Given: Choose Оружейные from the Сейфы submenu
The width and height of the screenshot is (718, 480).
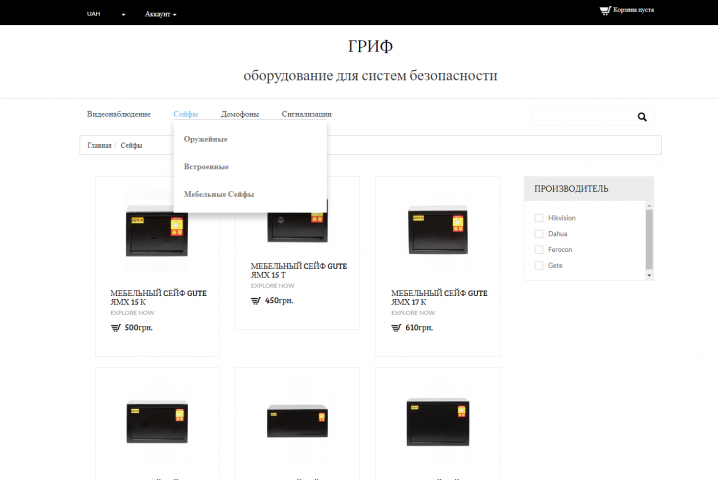Looking at the screenshot, I should click(206, 139).
